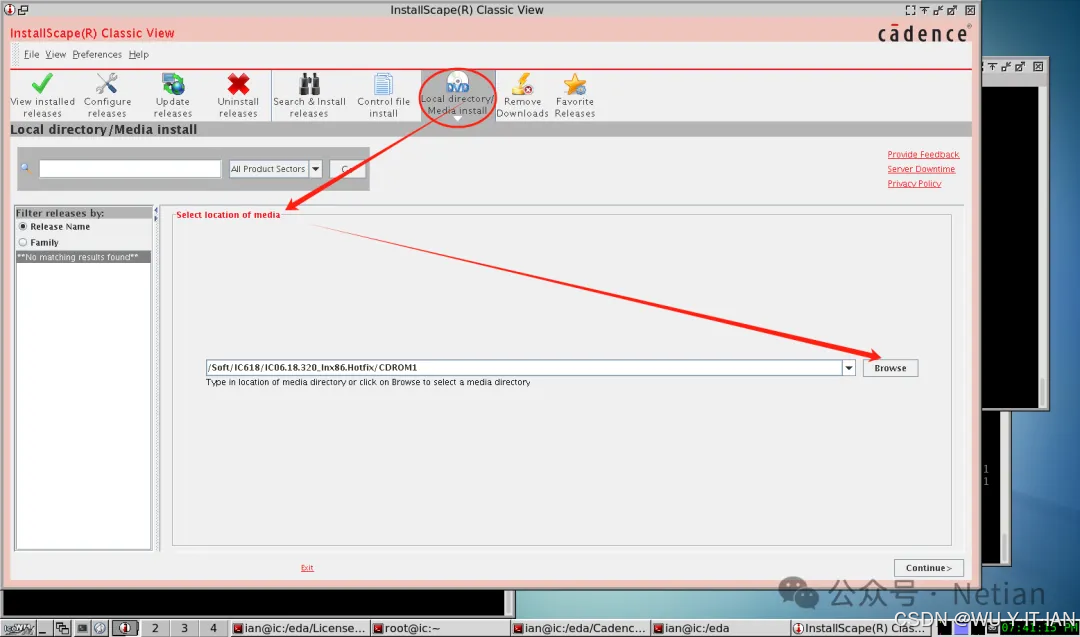
Task: Click the taskbar round clock-like icon
Action: click(101, 628)
